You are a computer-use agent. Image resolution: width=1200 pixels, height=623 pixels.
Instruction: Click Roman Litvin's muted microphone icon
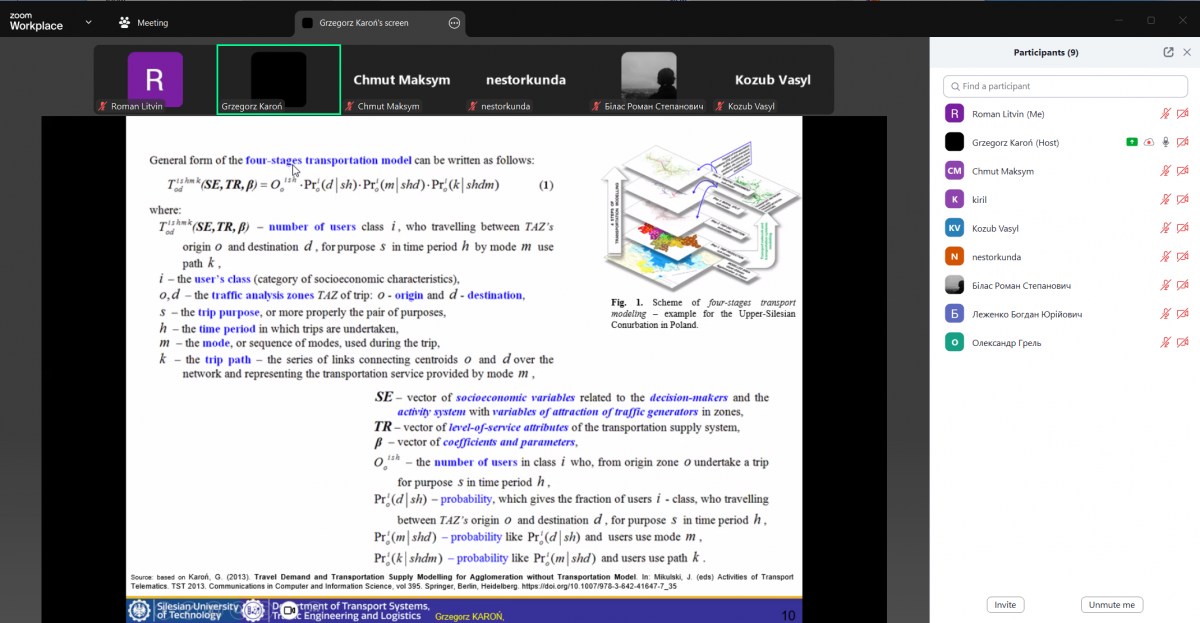tap(1165, 114)
